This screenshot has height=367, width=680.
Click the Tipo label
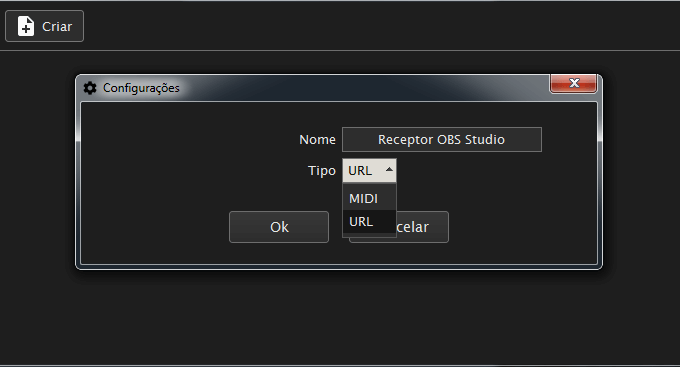click(321, 170)
